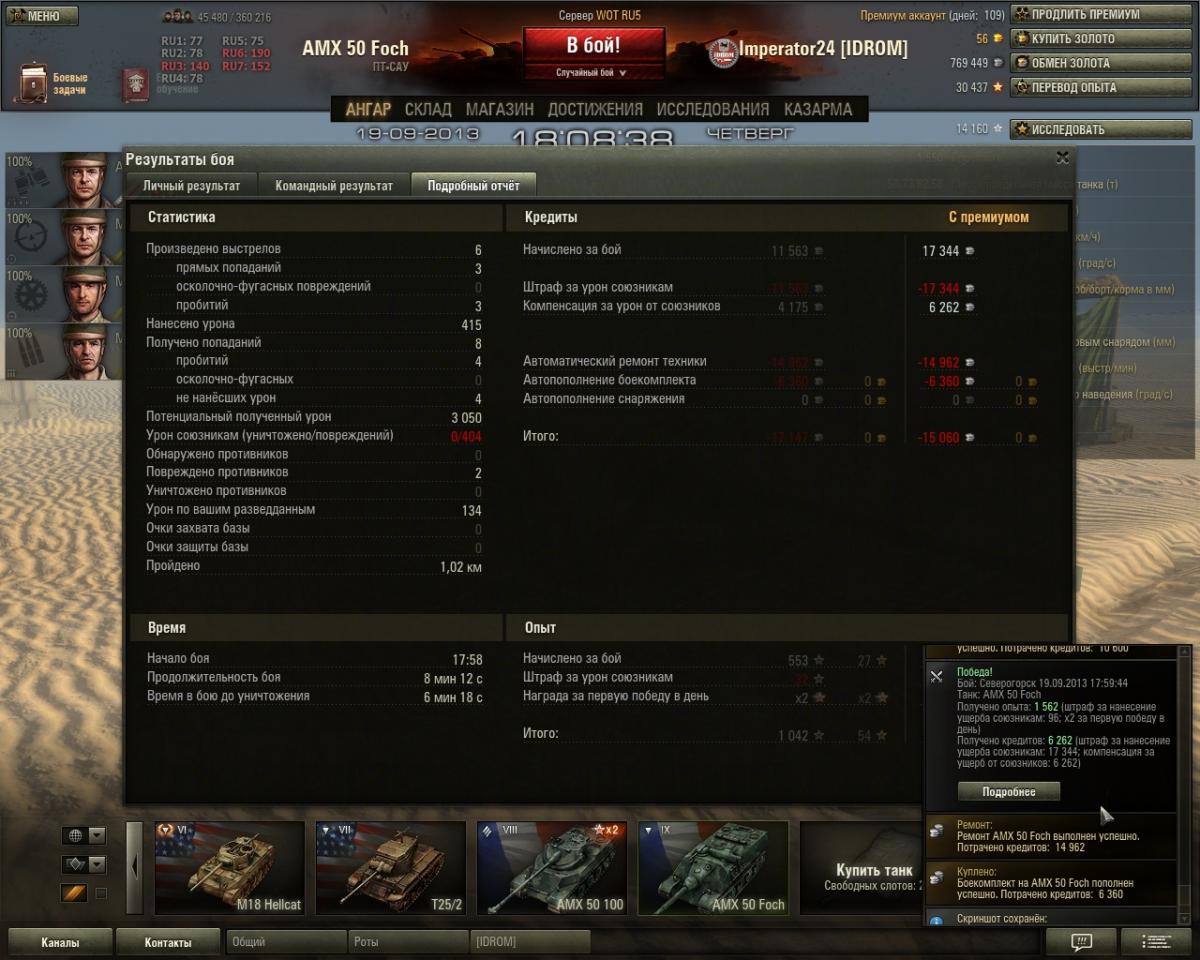Click КУПИТЬ ЗОЛОТО button

click(1102, 38)
